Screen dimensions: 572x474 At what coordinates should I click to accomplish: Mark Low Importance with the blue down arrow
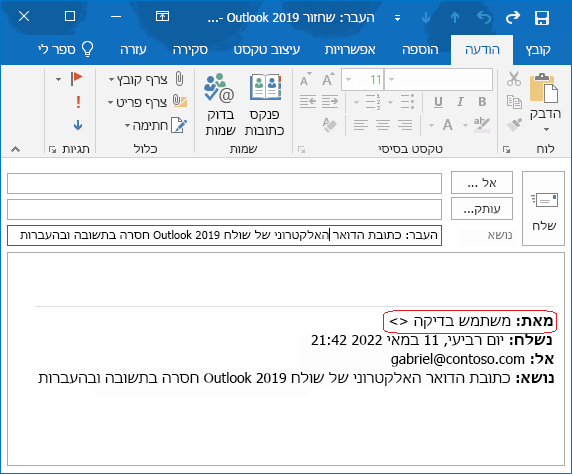pyautogui.click(x=78, y=126)
